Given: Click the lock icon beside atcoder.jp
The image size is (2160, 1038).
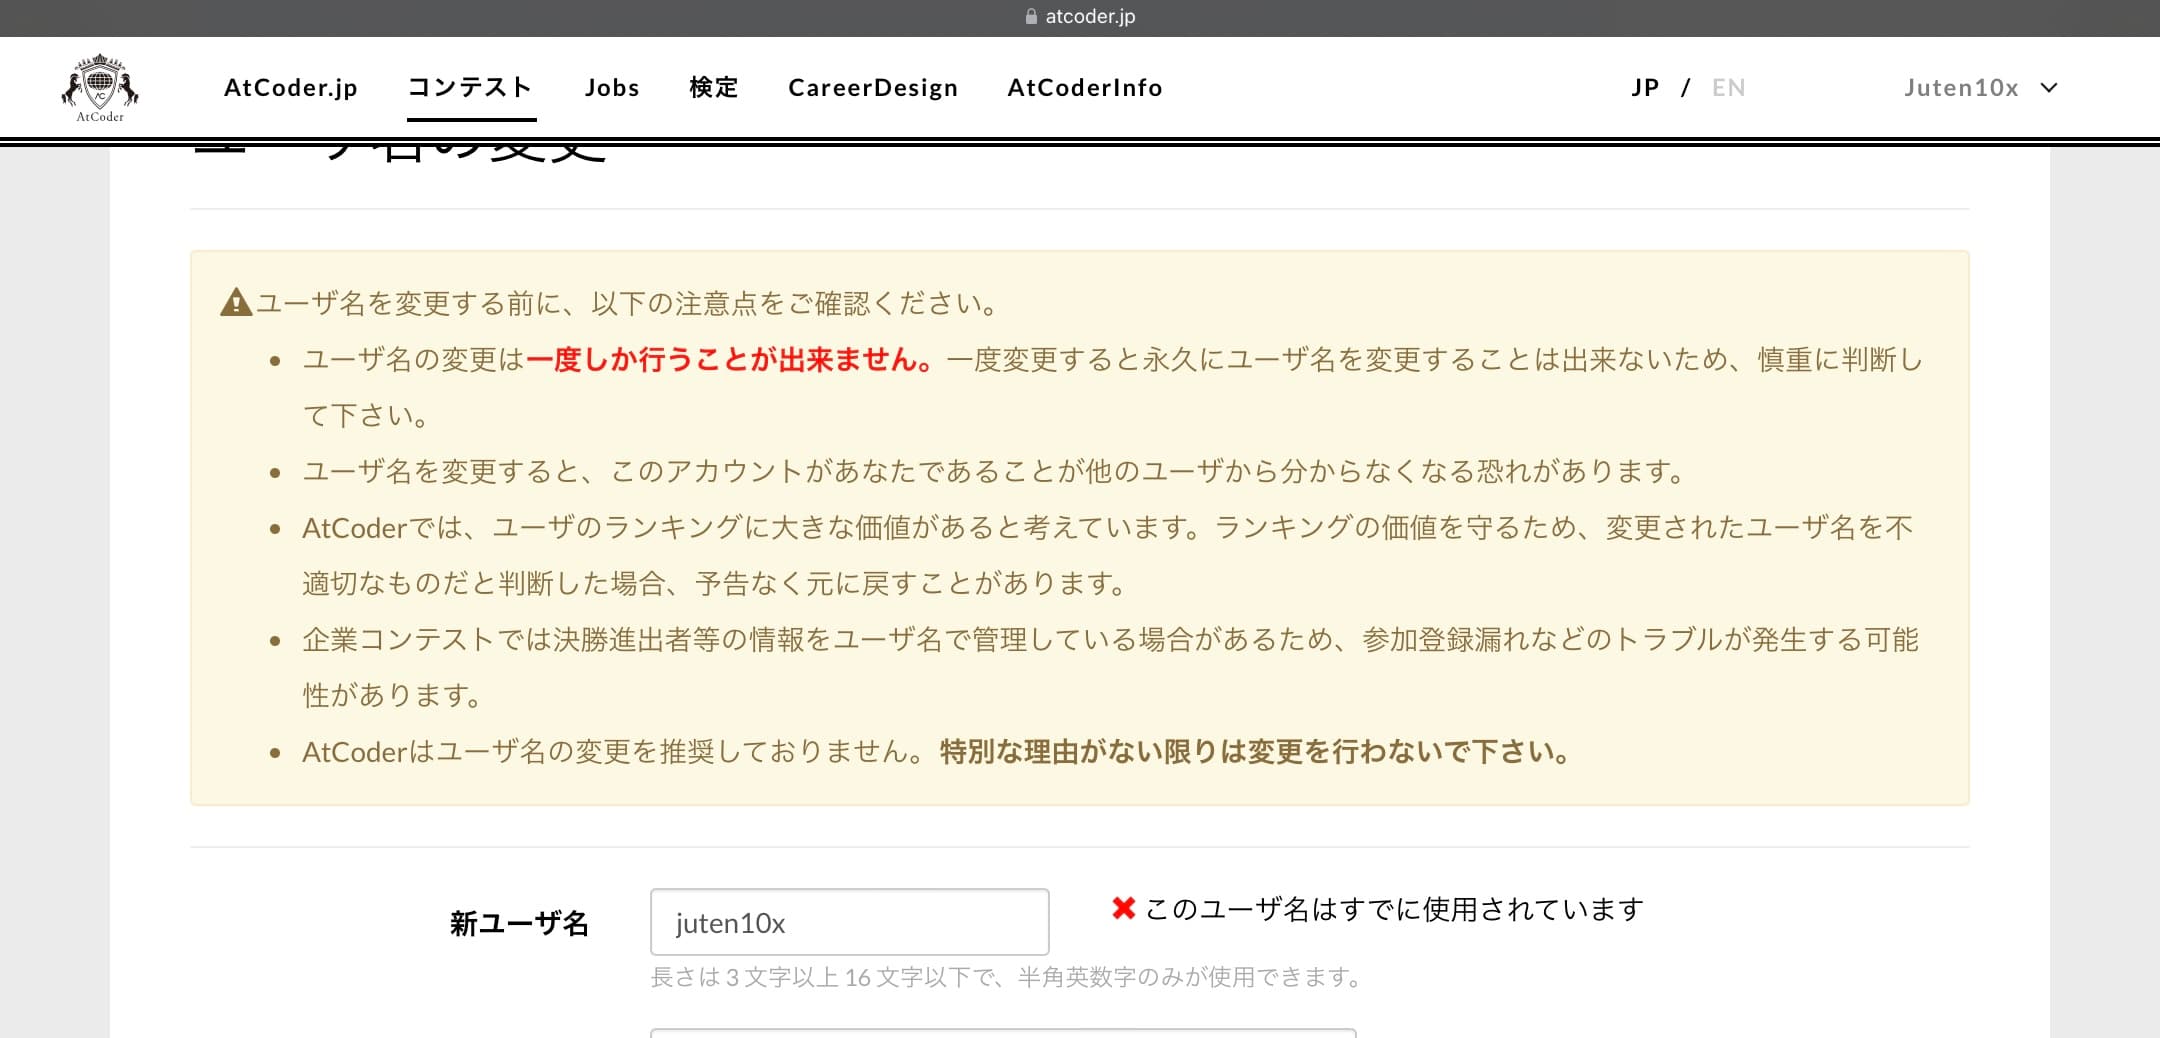Looking at the screenshot, I should [1031, 16].
